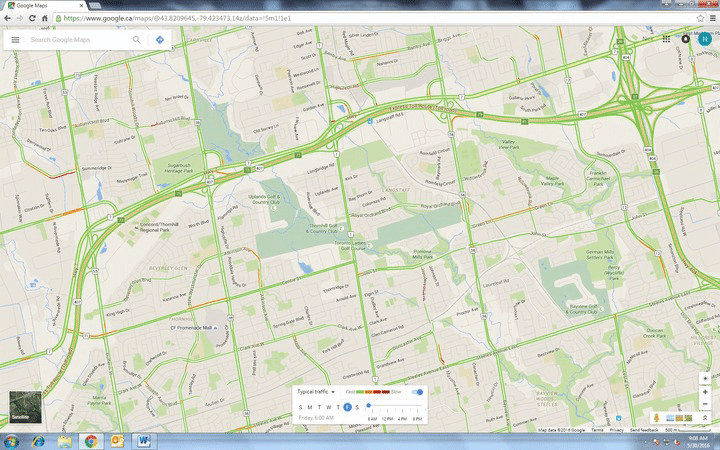Open the Google Maps hamburger menu
The width and height of the screenshot is (720, 450).
[15, 40]
